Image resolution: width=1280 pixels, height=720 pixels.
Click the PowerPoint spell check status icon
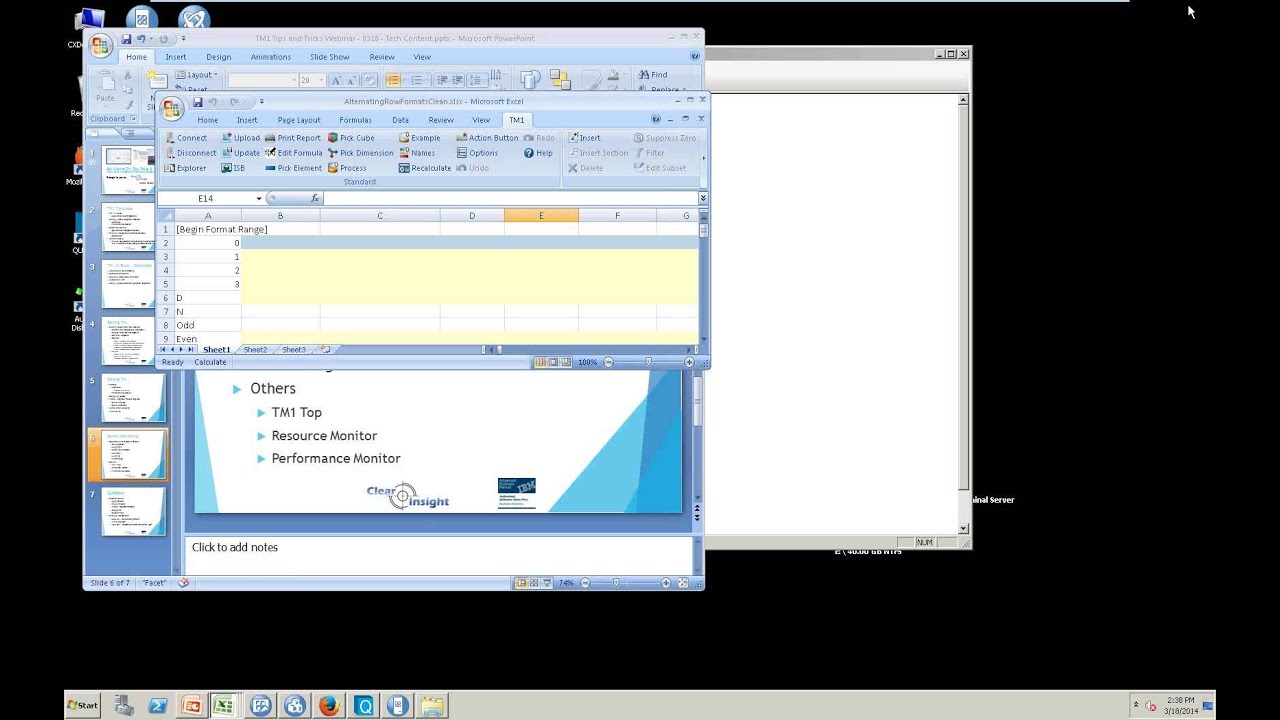[x=183, y=583]
